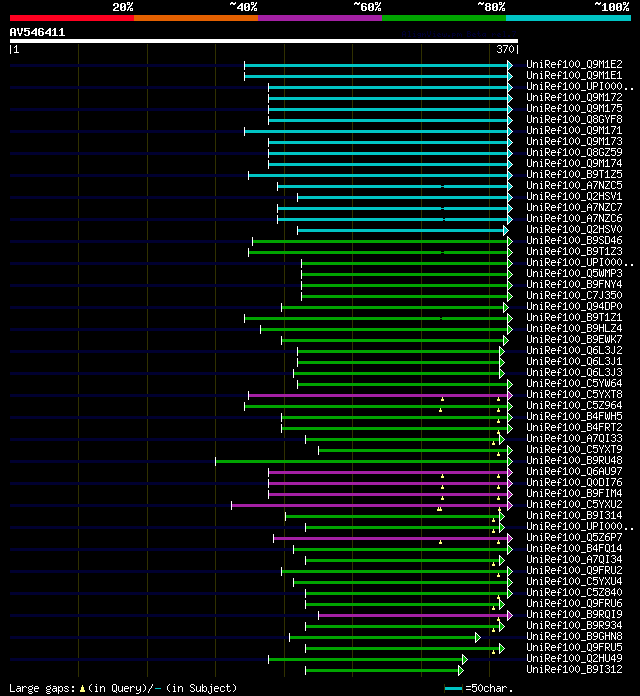Select the UniRef100_B9FNY4 label
The image size is (640, 696).
(x=574, y=285)
